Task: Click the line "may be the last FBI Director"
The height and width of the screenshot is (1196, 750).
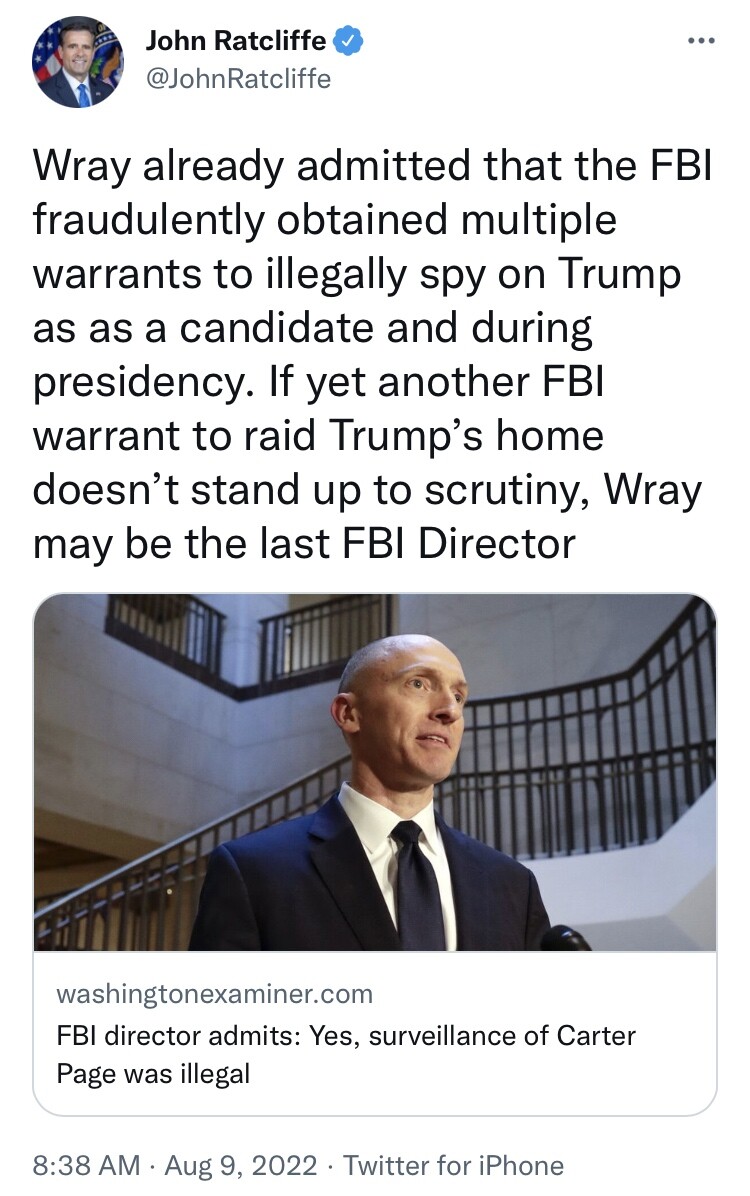Action: [x=304, y=544]
